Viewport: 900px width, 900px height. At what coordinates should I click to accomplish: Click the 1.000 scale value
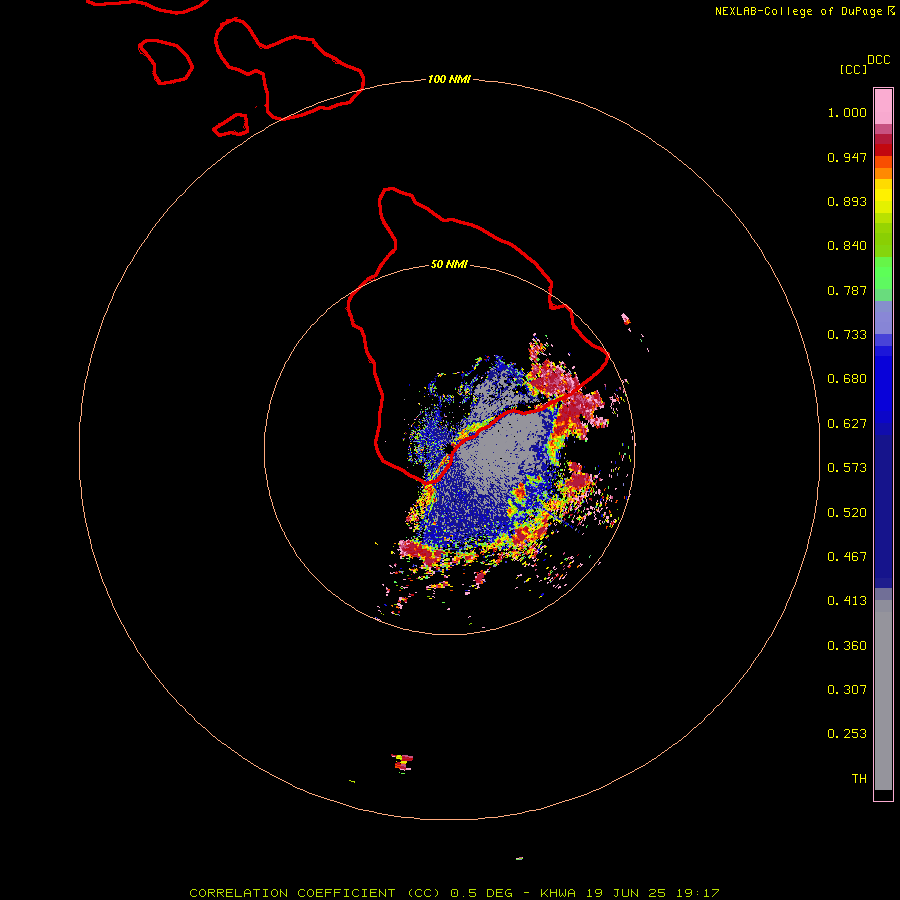[x=847, y=112]
